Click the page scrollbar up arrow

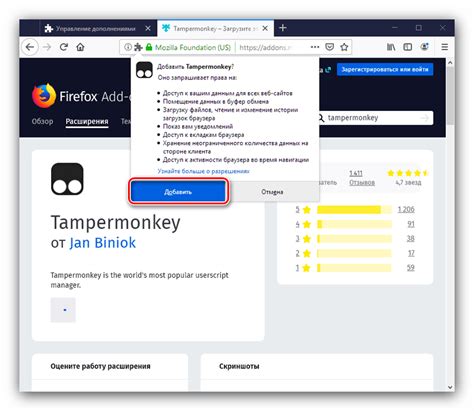450,62
